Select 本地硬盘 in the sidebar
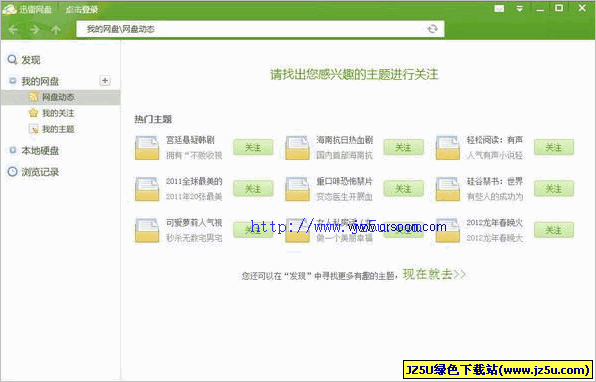Screen dimensions: 596x382 40,151
